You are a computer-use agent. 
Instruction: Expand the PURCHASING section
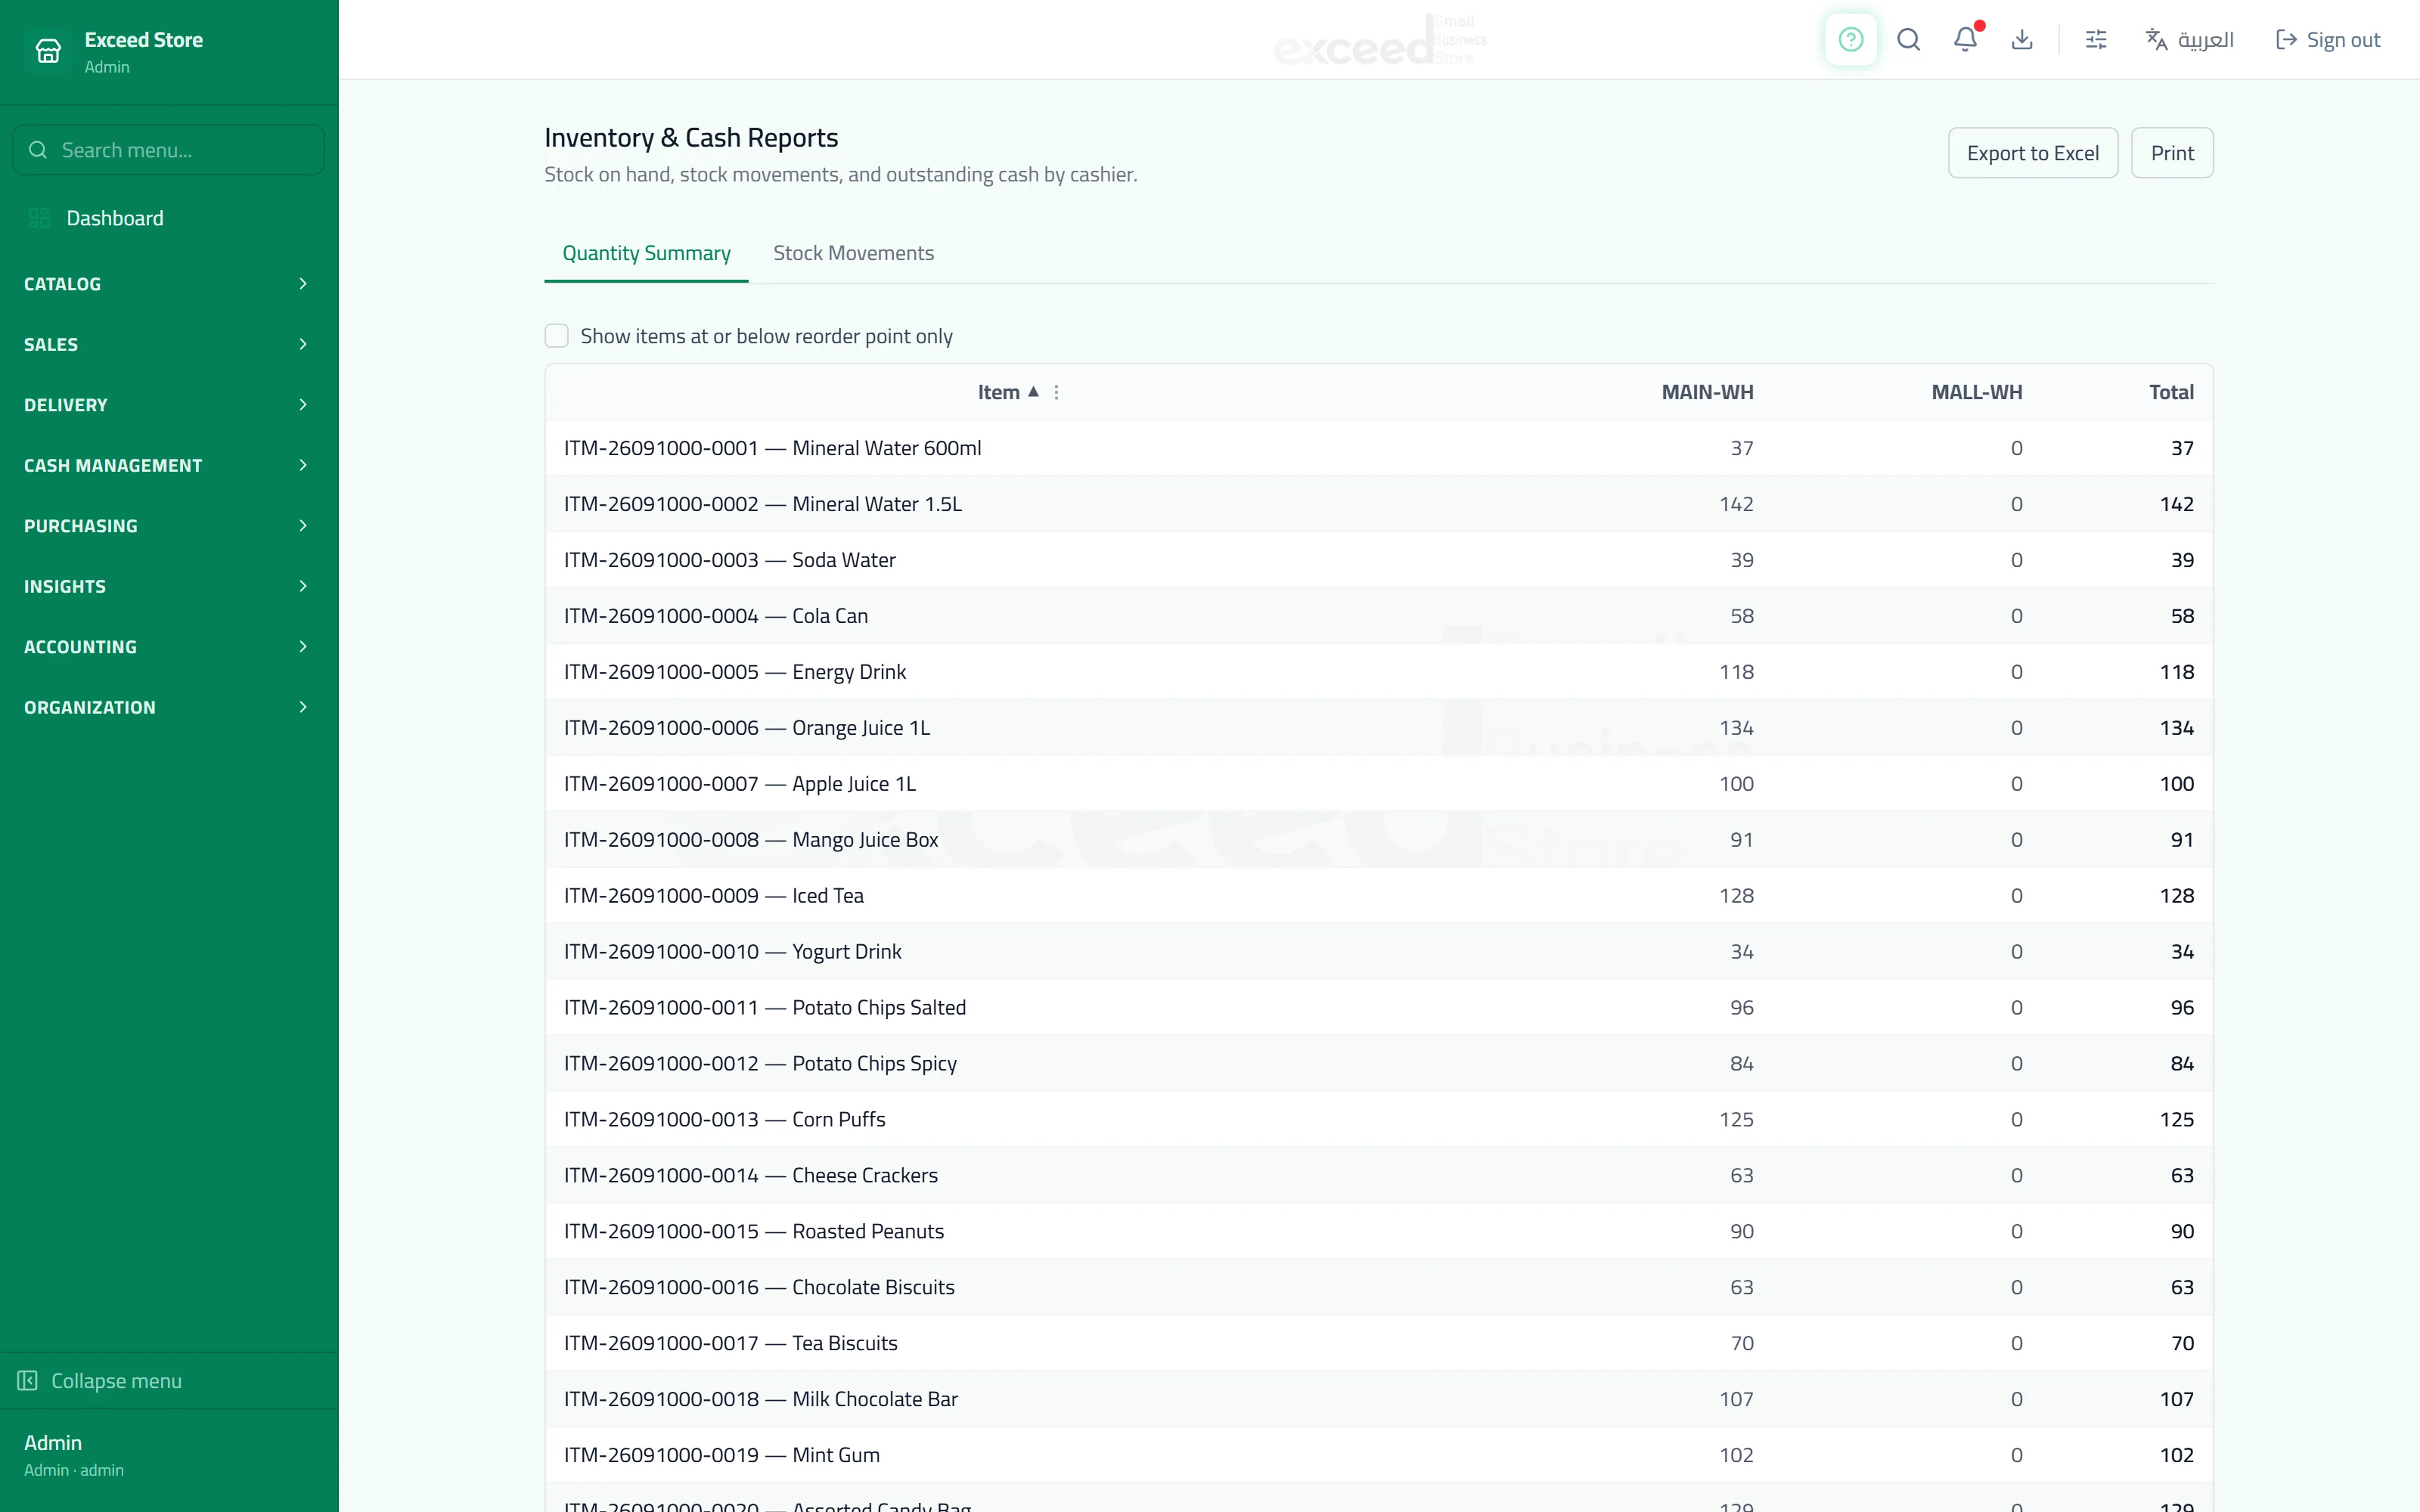[x=169, y=526]
